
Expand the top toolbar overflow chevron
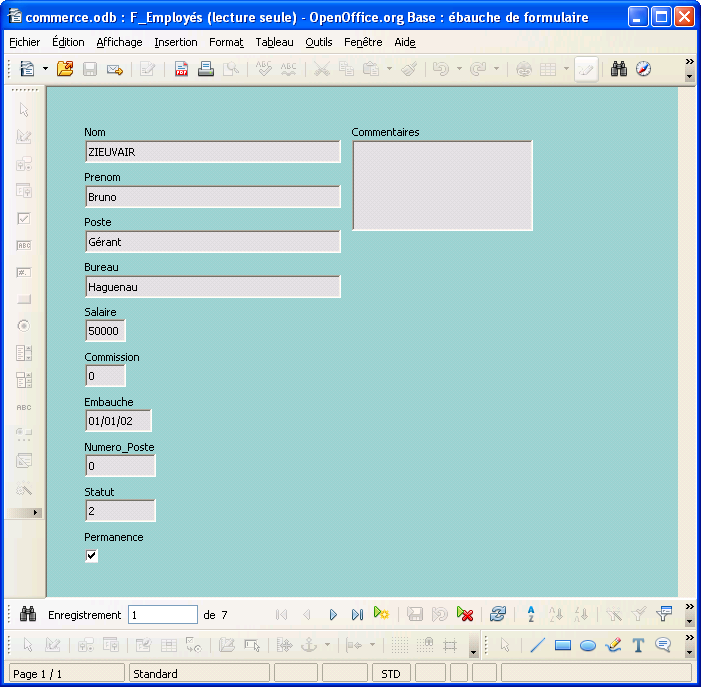[x=689, y=62]
